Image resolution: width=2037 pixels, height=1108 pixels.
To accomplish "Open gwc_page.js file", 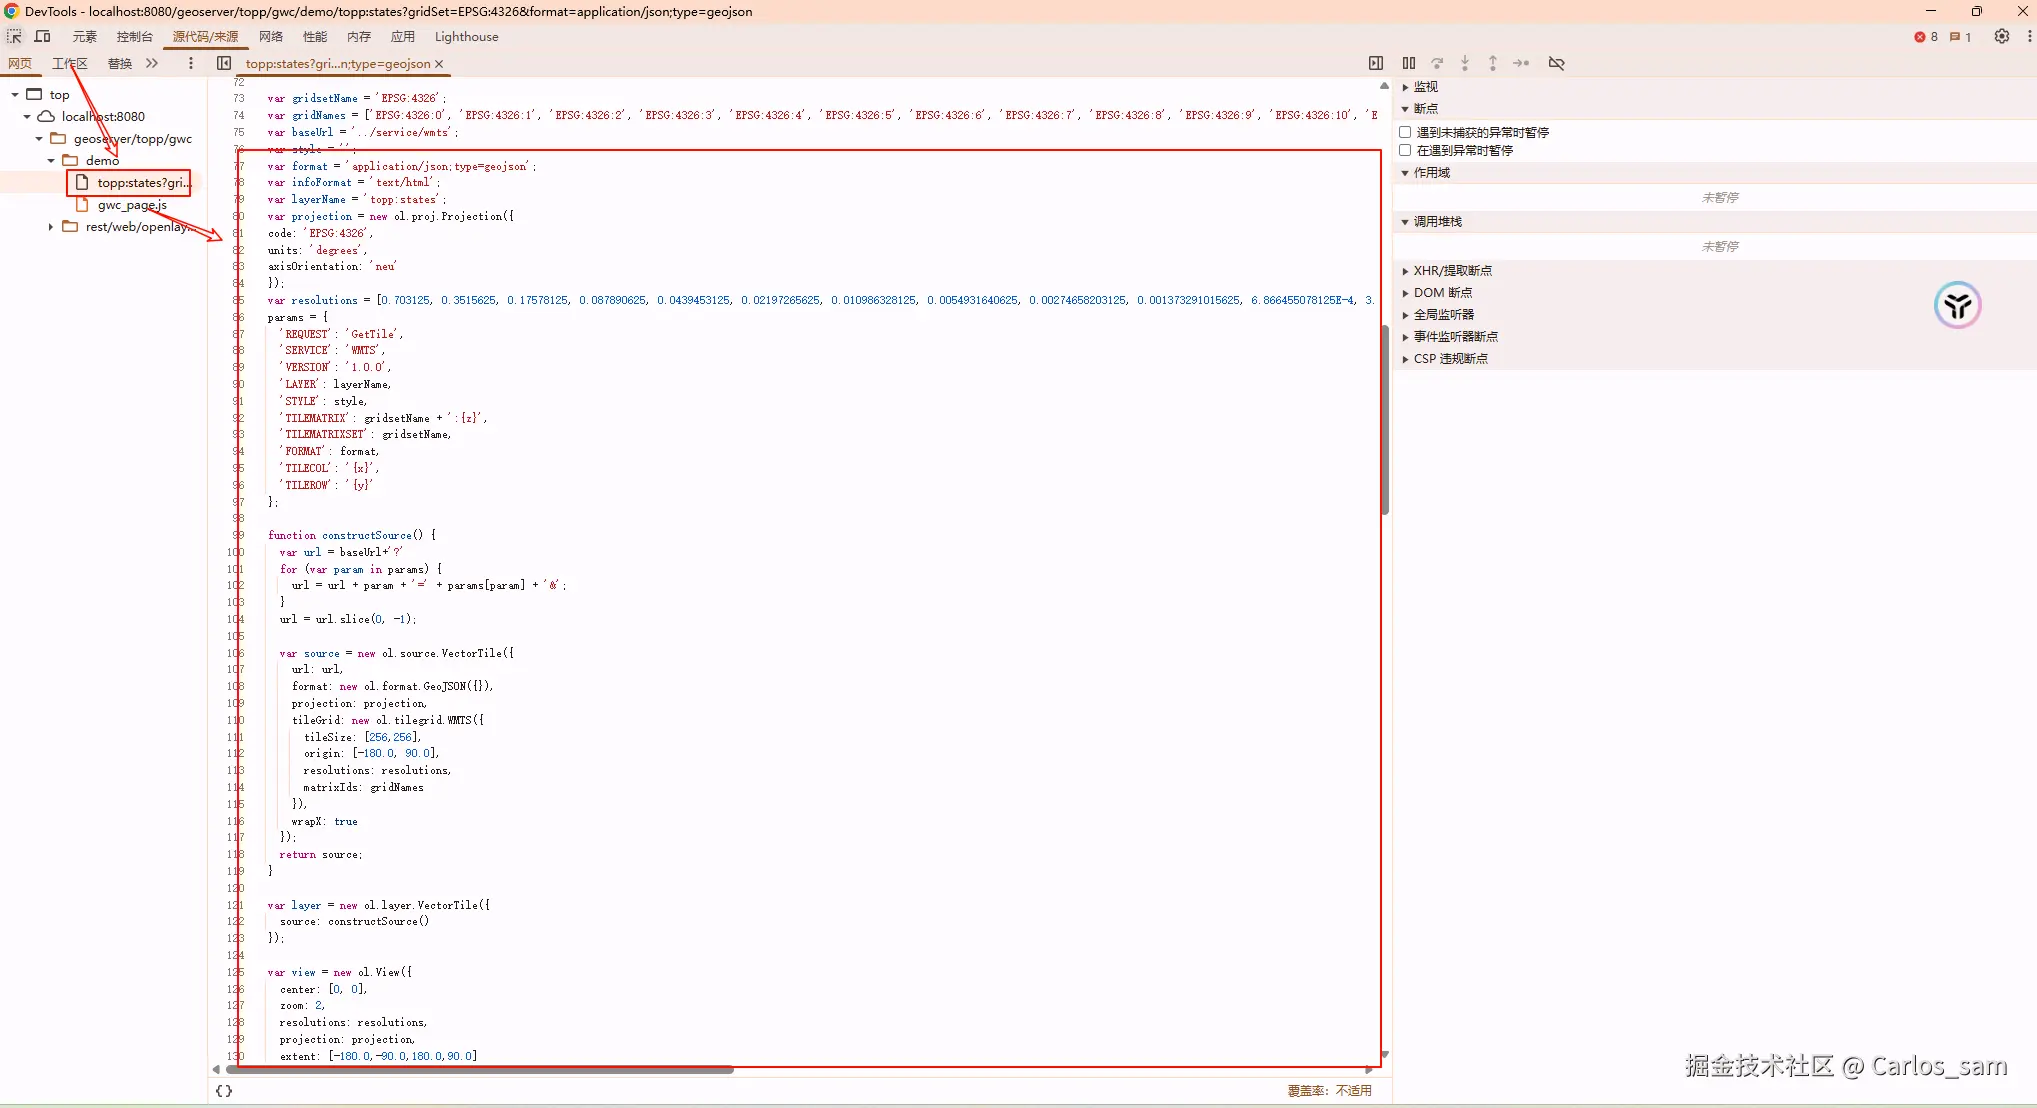I will 131,205.
